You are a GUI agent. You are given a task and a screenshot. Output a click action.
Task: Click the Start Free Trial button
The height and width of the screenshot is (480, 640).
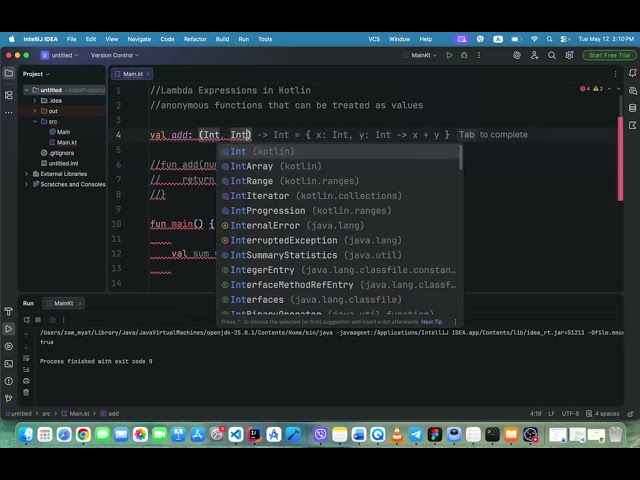pyautogui.click(x=609, y=55)
